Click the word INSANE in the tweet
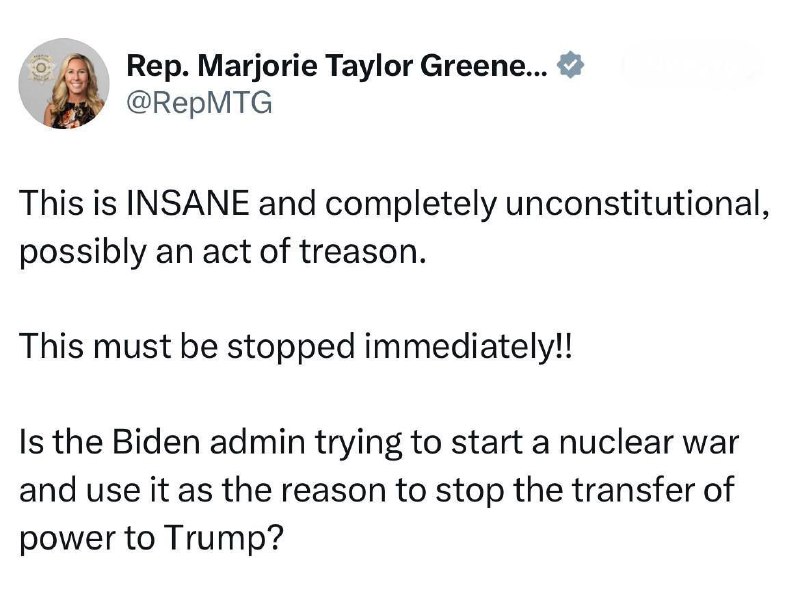The height and width of the screenshot is (600, 800). [x=188, y=203]
